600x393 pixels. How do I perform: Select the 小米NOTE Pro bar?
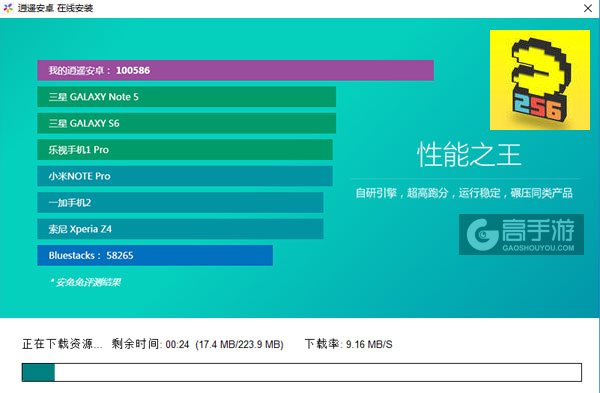coord(185,176)
